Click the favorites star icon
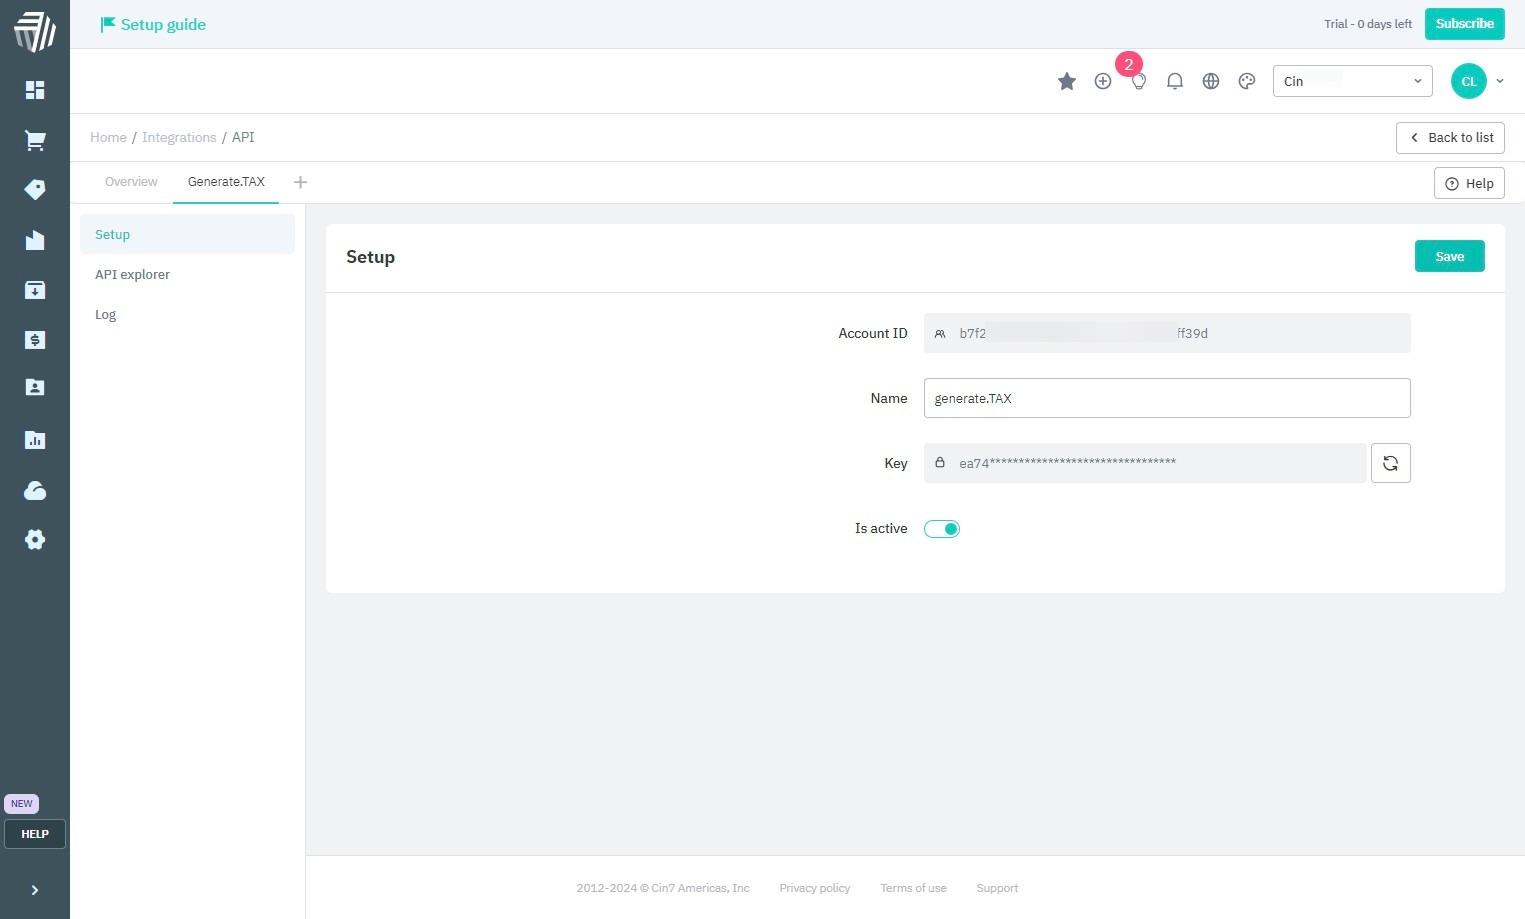The height and width of the screenshot is (919, 1525). pos(1067,81)
